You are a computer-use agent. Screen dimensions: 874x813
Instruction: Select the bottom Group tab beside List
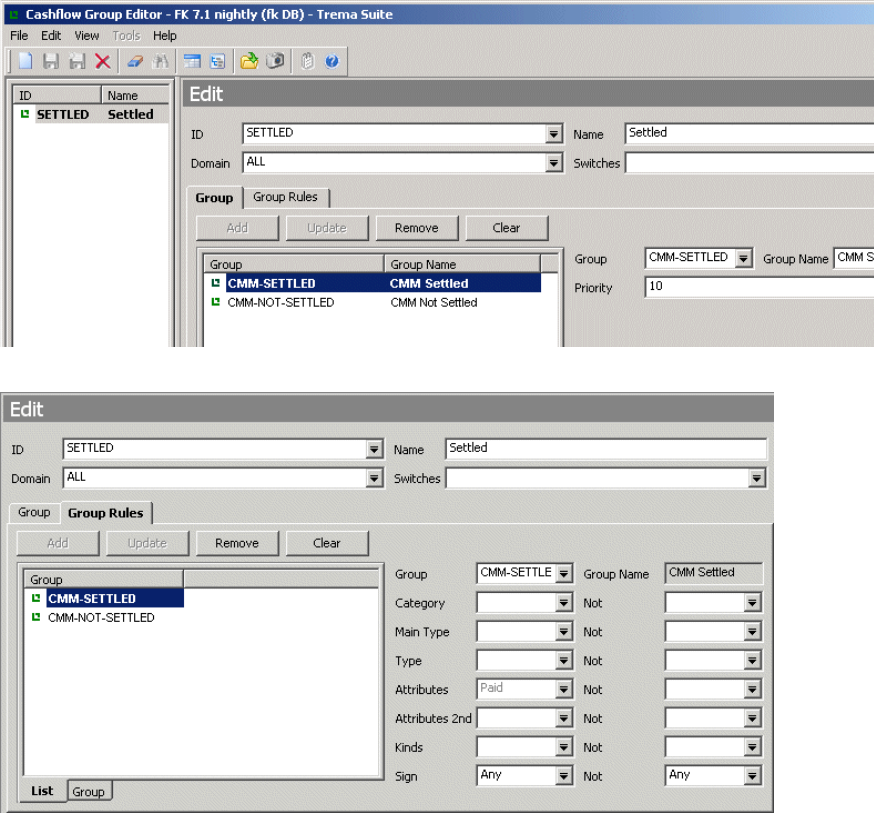(88, 792)
